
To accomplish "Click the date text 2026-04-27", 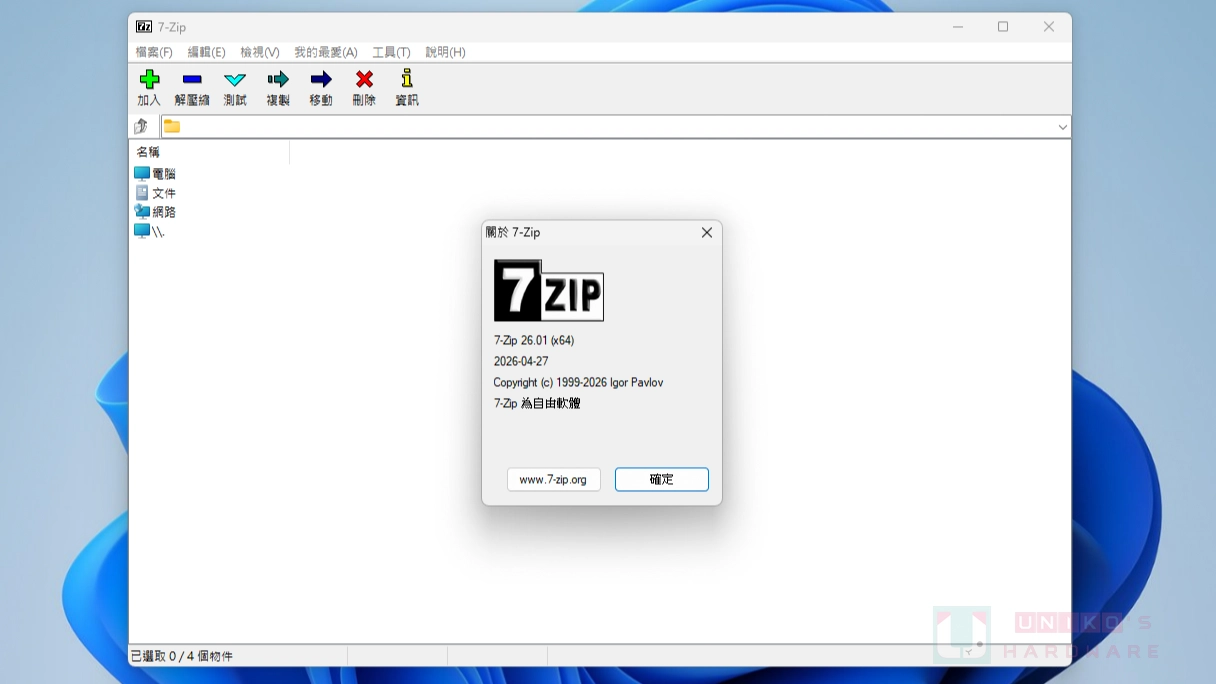I will click(x=521, y=361).
